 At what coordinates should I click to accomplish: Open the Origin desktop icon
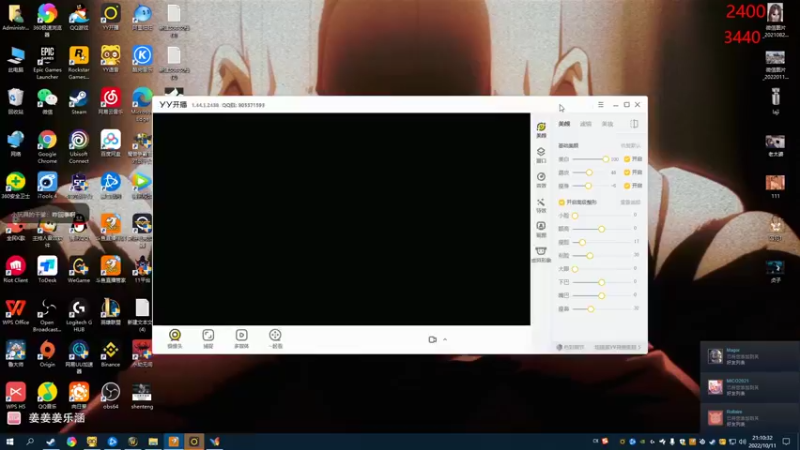pyautogui.click(x=47, y=354)
